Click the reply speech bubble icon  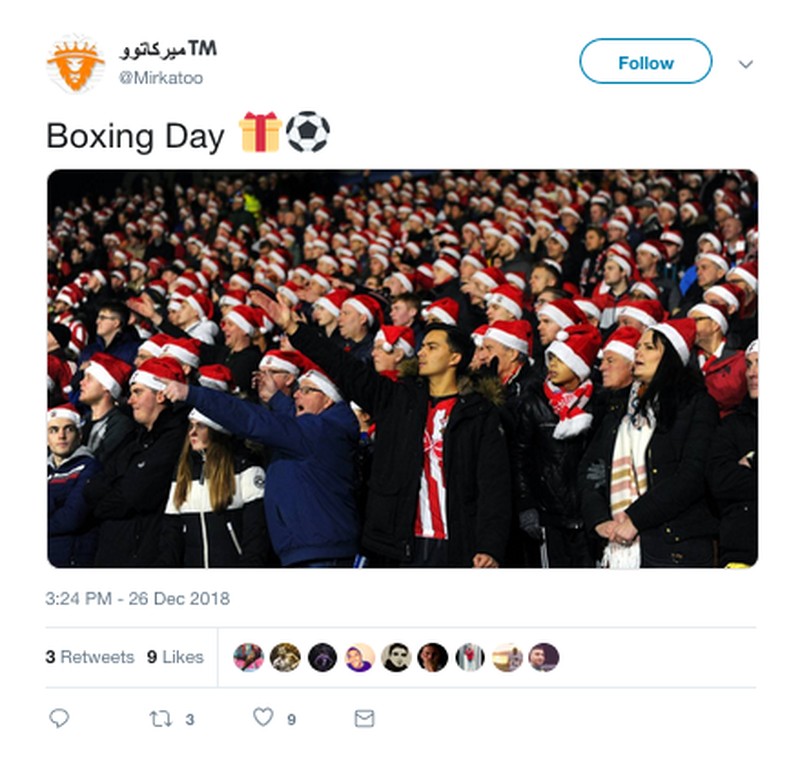point(59,718)
